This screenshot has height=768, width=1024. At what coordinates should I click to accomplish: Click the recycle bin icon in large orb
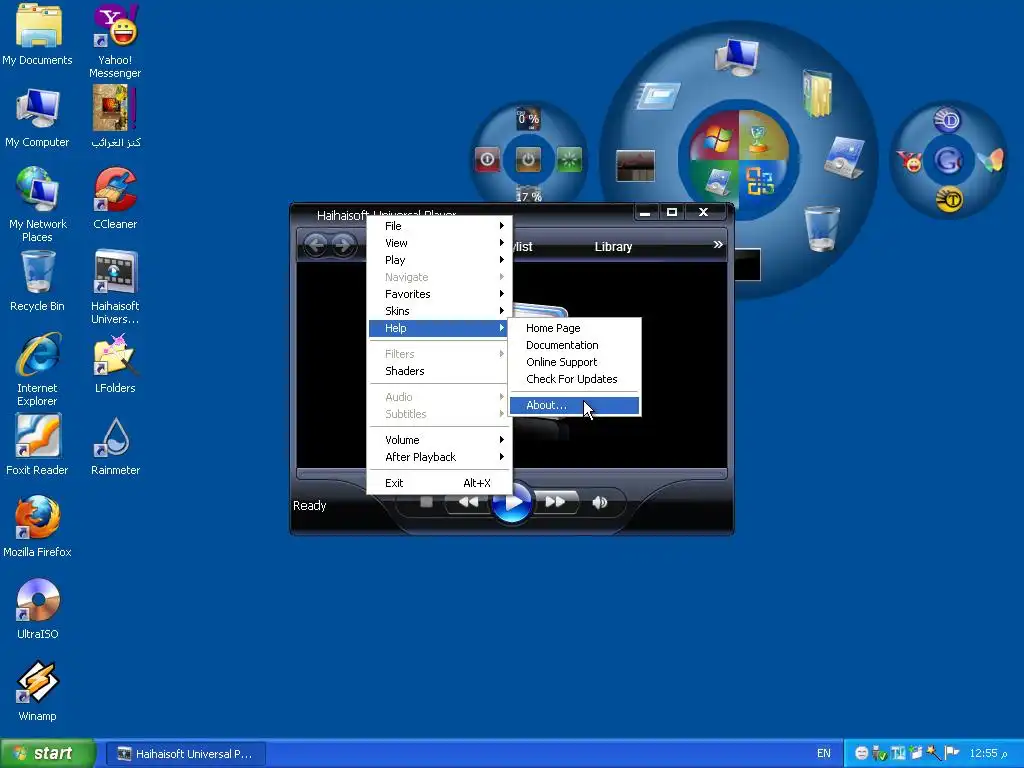point(822,228)
